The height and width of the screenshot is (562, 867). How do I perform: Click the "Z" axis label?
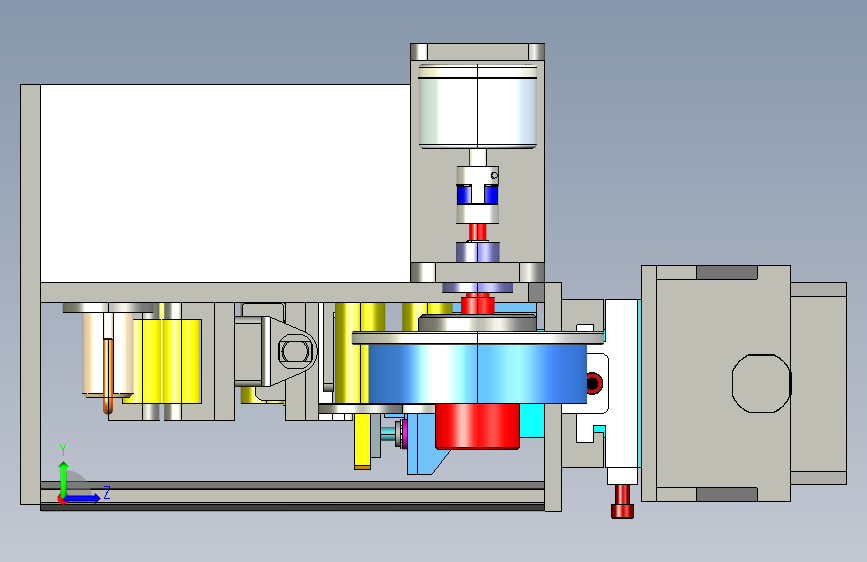[x=107, y=492]
